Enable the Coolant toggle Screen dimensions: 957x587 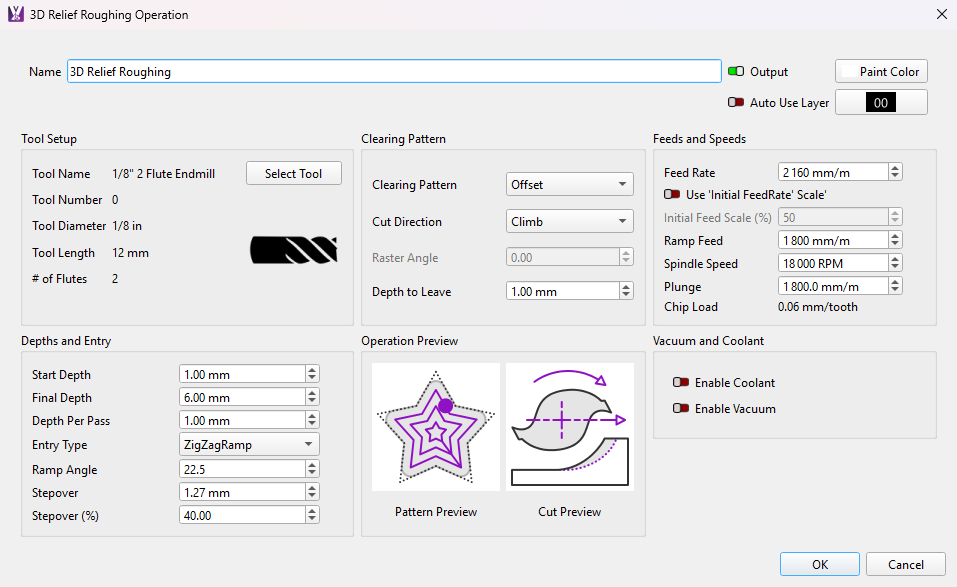[x=681, y=383]
